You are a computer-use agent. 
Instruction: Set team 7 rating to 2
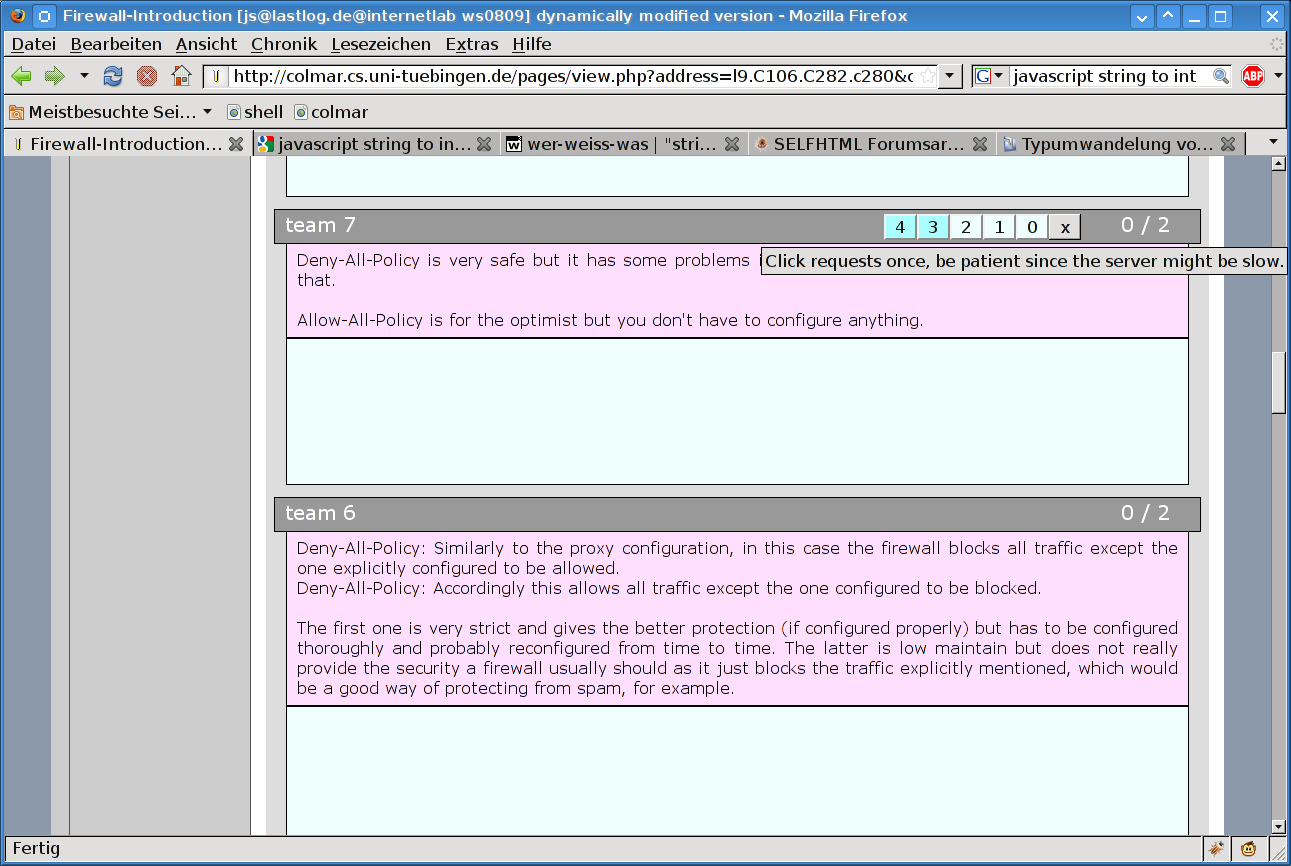tap(966, 227)
